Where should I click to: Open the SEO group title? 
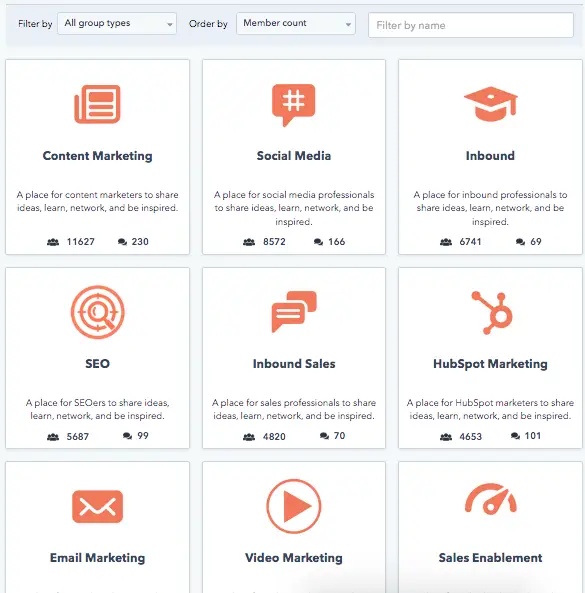(98, 364)
